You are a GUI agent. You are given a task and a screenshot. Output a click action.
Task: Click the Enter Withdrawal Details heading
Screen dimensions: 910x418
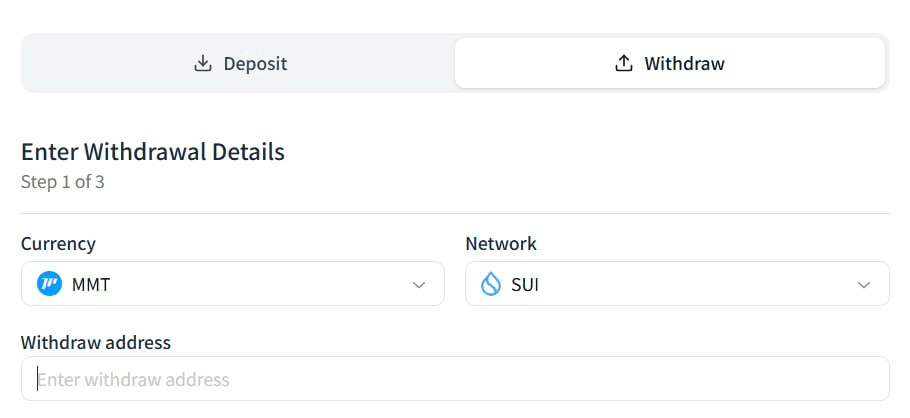click(x=153, y=152)
